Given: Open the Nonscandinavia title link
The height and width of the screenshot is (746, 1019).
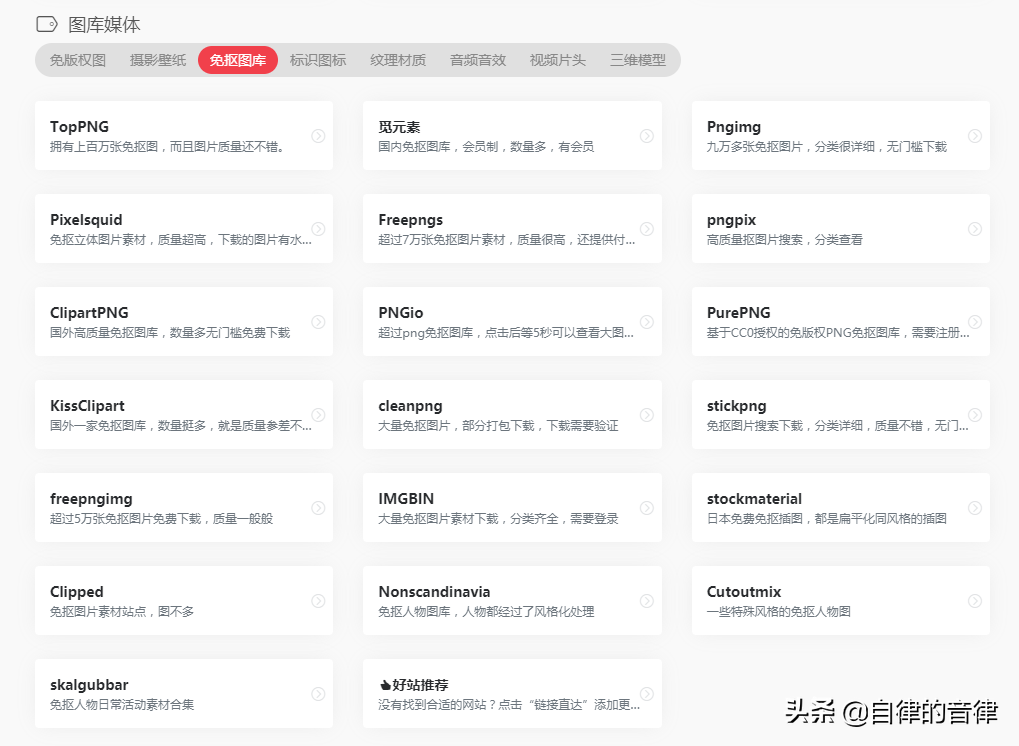Looking at the screenshot, I should click(434, 591).
